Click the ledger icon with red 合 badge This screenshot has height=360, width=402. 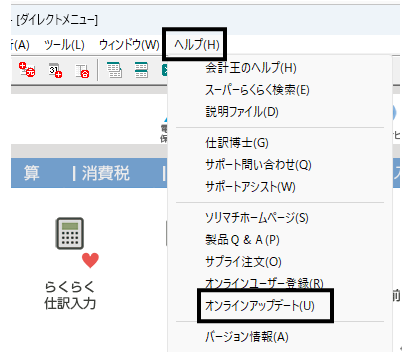(x=82, y=71)
